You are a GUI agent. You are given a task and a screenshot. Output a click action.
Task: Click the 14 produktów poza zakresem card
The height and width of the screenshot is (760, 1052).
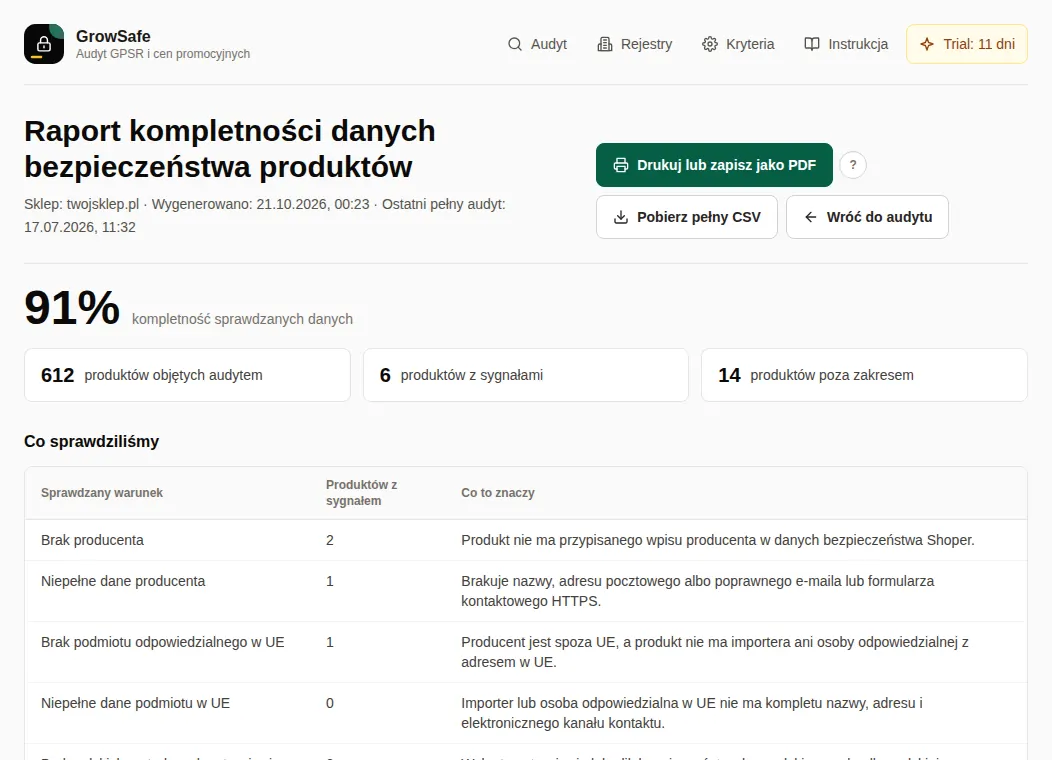864,375
